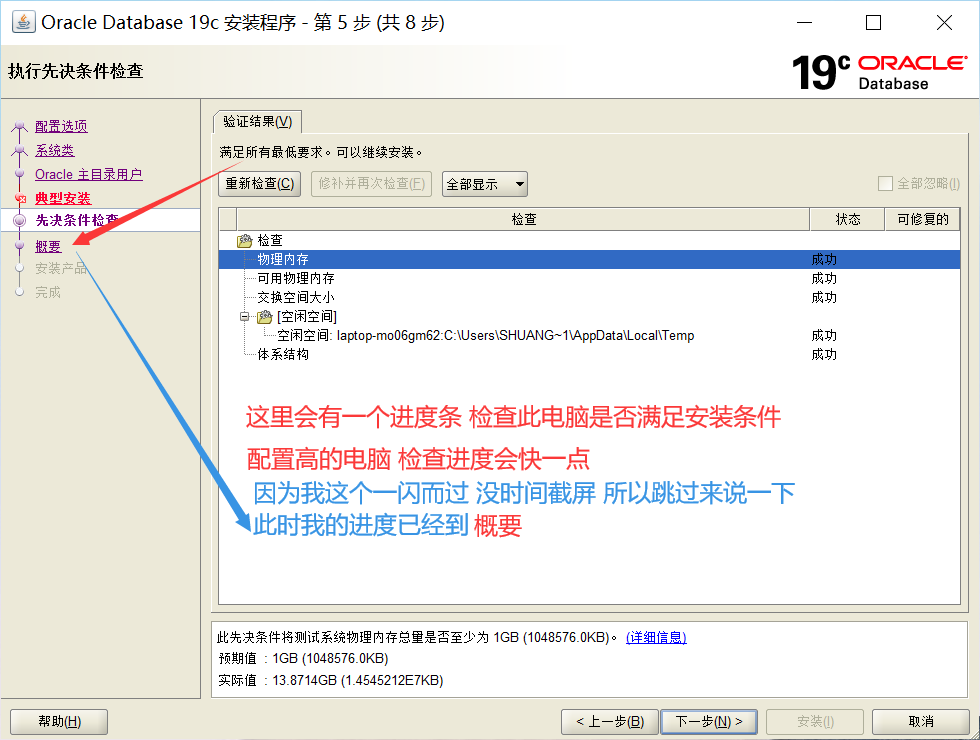This screenshot has width=980, height=740.
Task: Enable the 全部忽略 checkbox
Action: pyautogui.click(x=884, y=183)
